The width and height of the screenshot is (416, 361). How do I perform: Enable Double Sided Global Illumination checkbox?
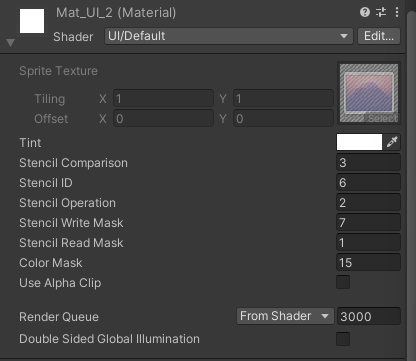343,339
